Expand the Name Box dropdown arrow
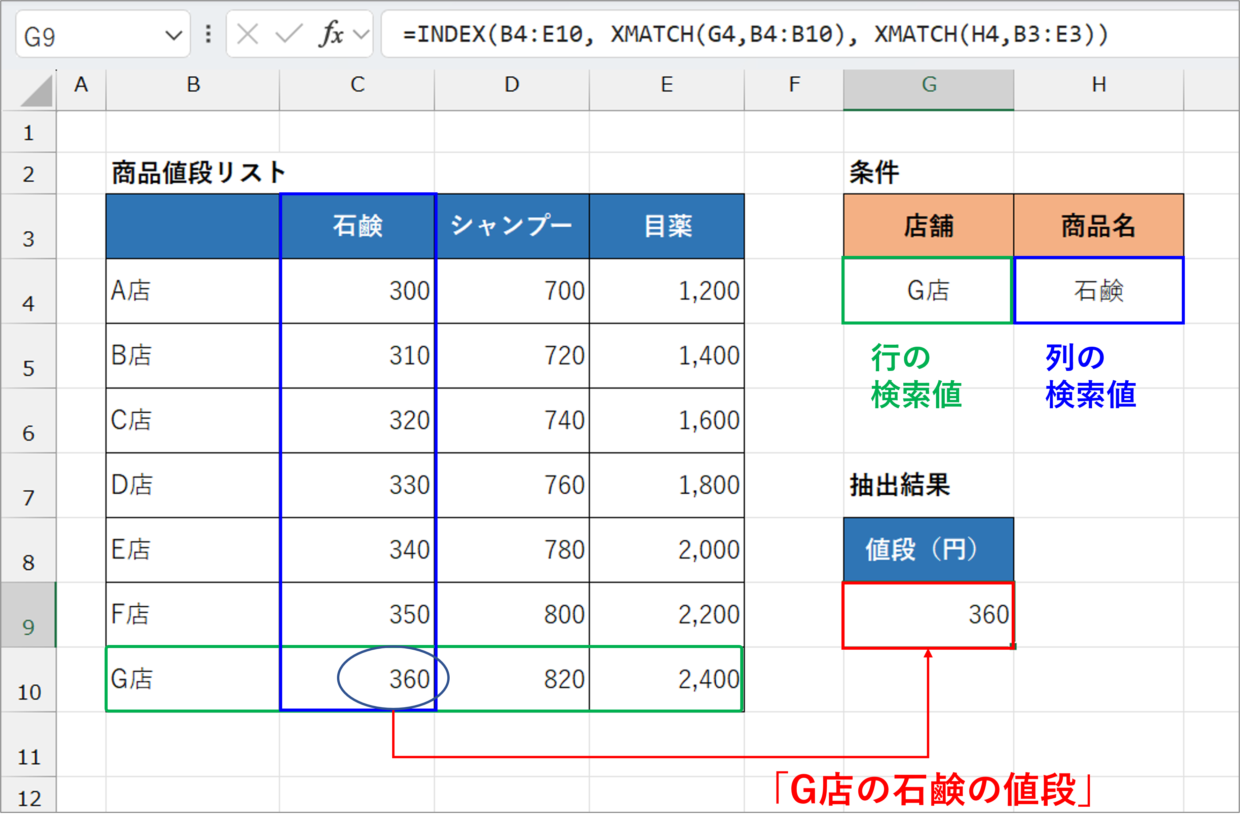This screenshot has height=836, width=1240. click(172, 37)
